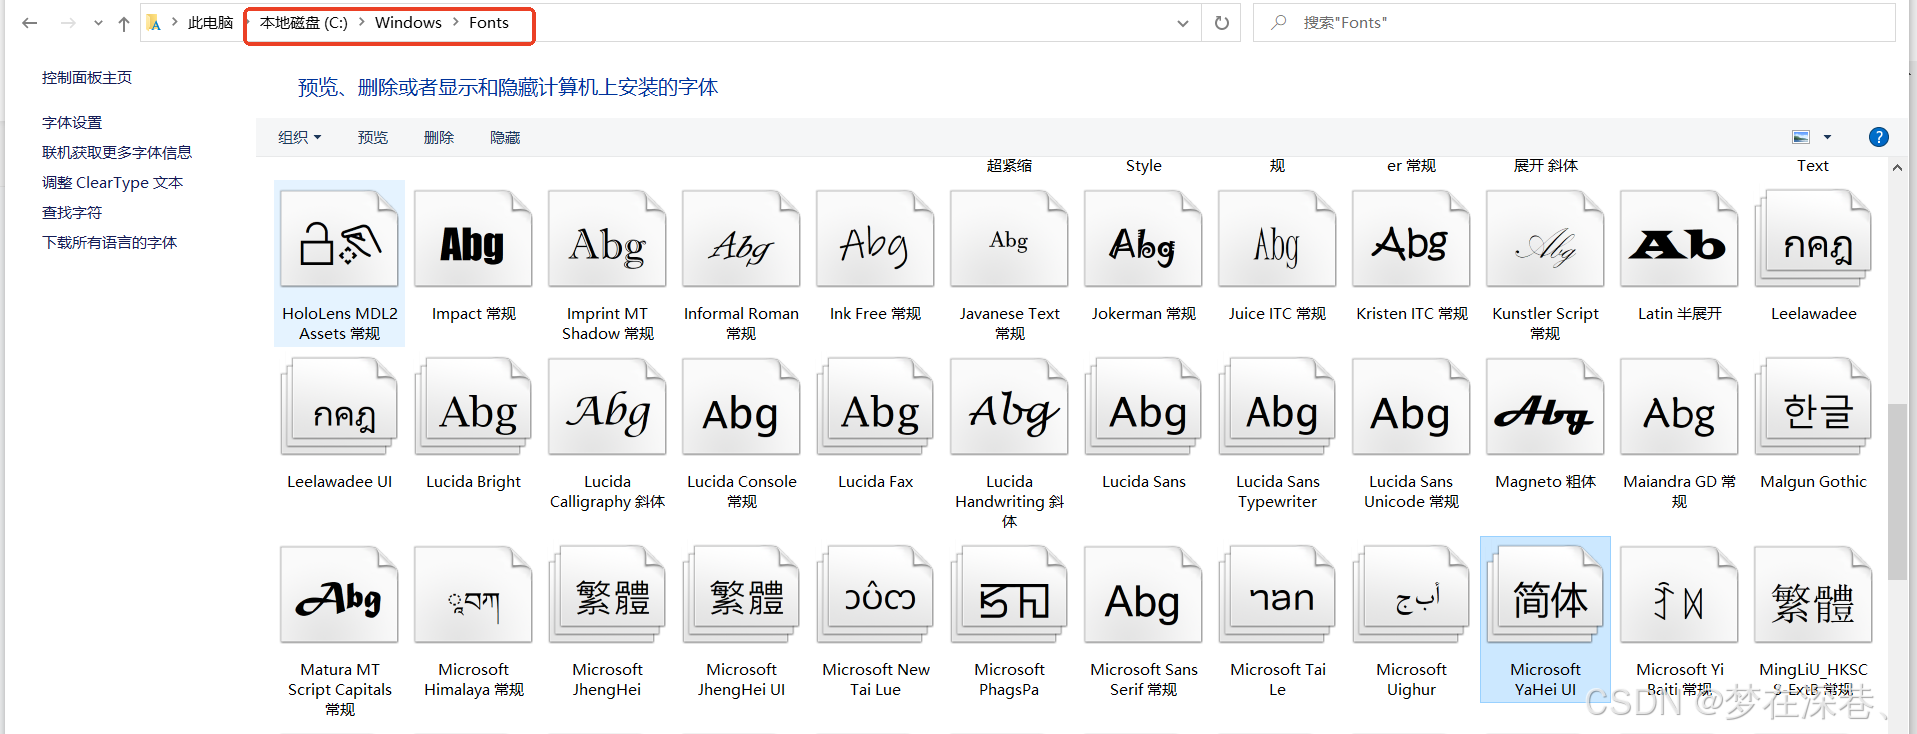Expand the view options dropdown arrow
1917x734 pixels.
tap(1827, 137)
